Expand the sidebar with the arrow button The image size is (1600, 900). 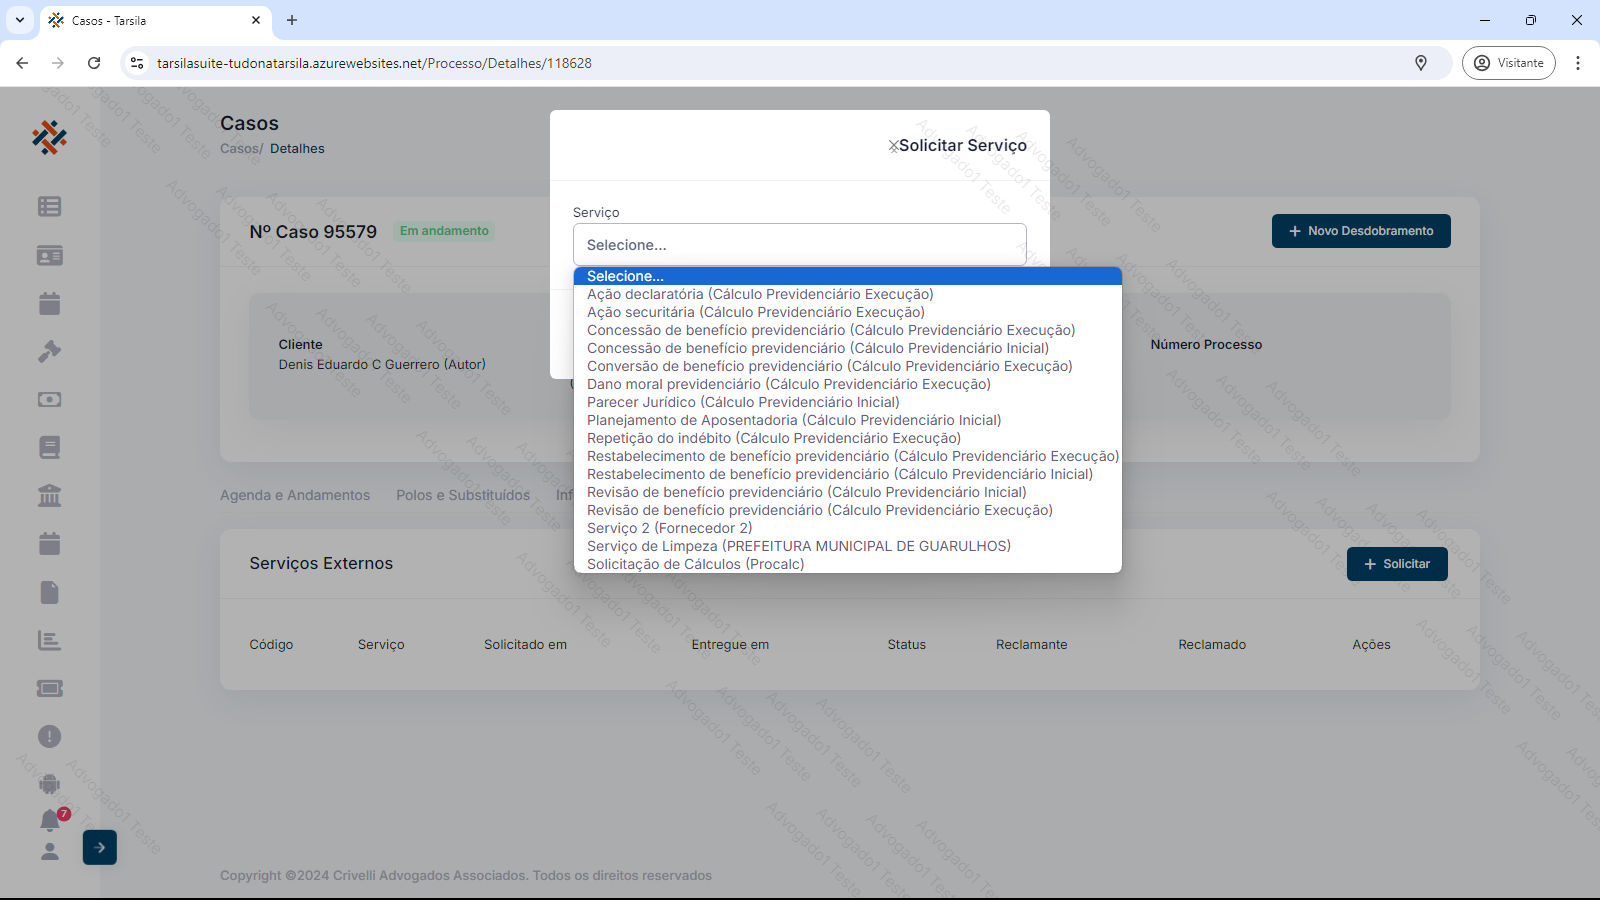100,847
